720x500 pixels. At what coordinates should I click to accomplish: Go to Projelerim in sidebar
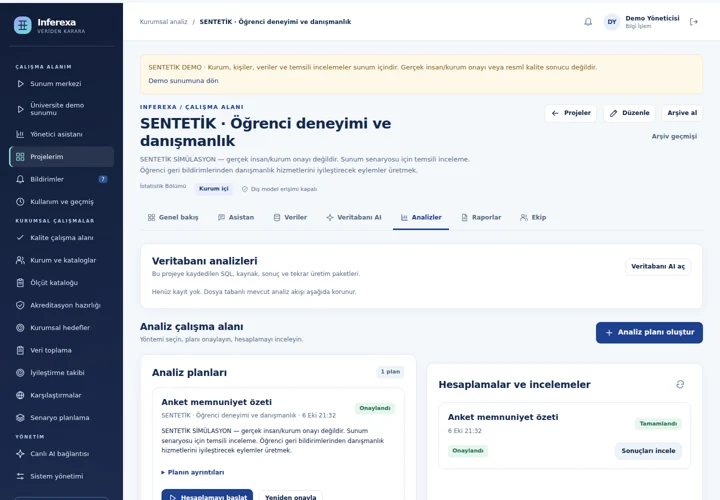pos(62,157)
